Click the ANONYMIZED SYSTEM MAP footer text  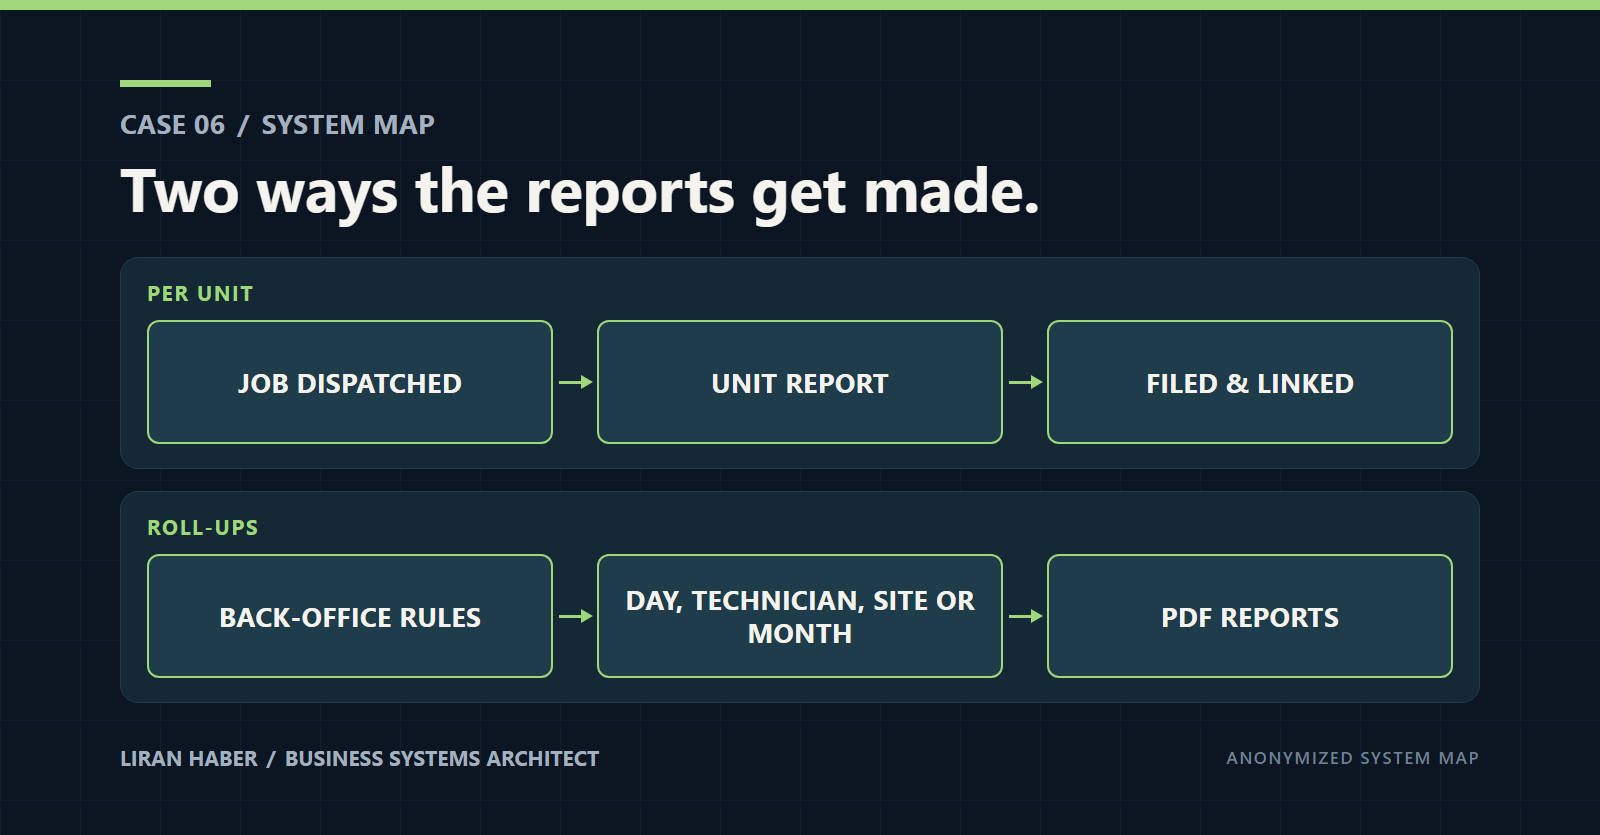pyautogui.click(x=1353, y=758)
